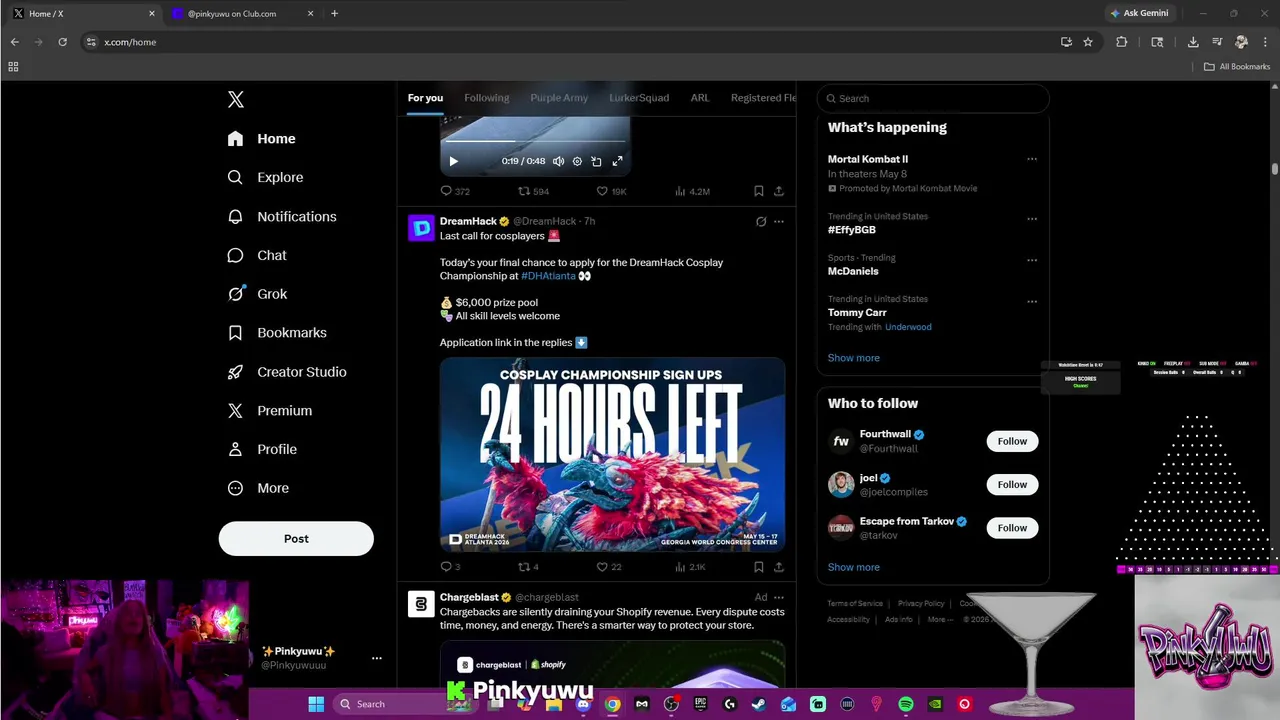Enter fullscreen on video player

617,161
